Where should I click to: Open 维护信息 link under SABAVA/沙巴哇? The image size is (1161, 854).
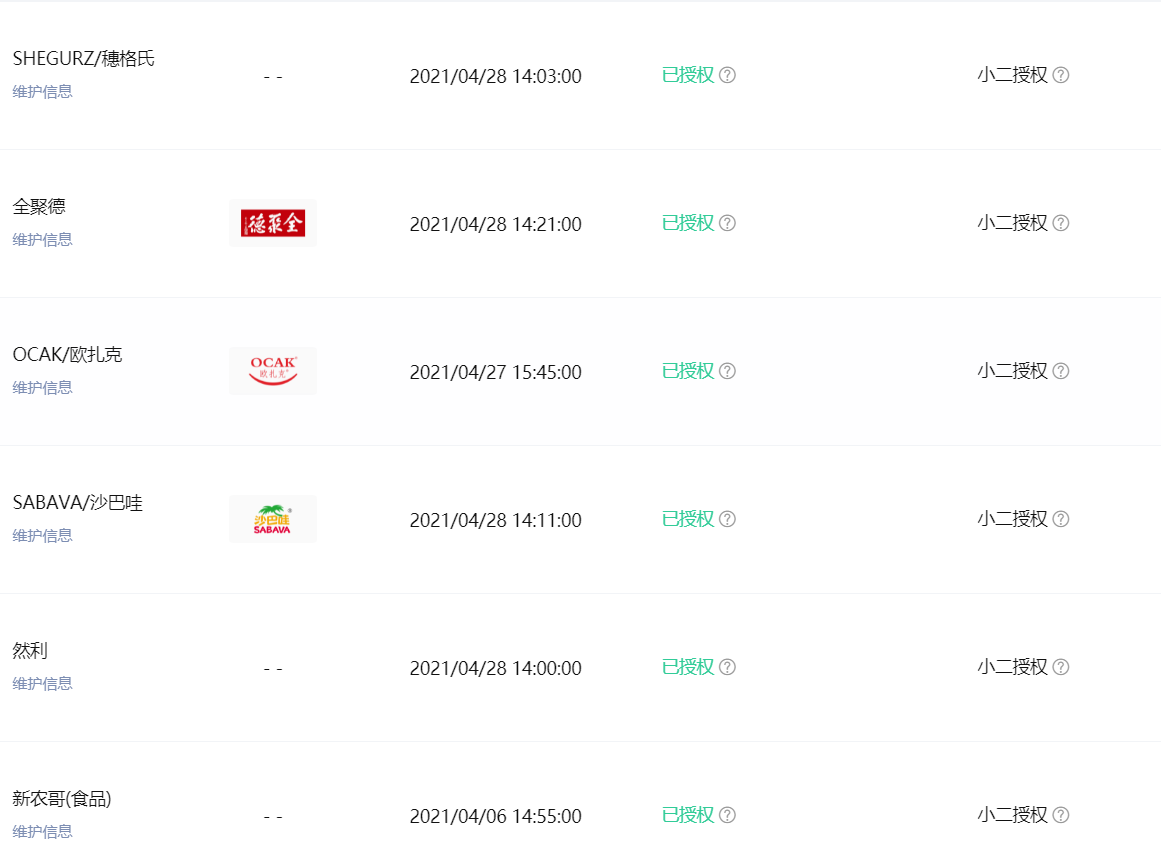coord(42,536)
